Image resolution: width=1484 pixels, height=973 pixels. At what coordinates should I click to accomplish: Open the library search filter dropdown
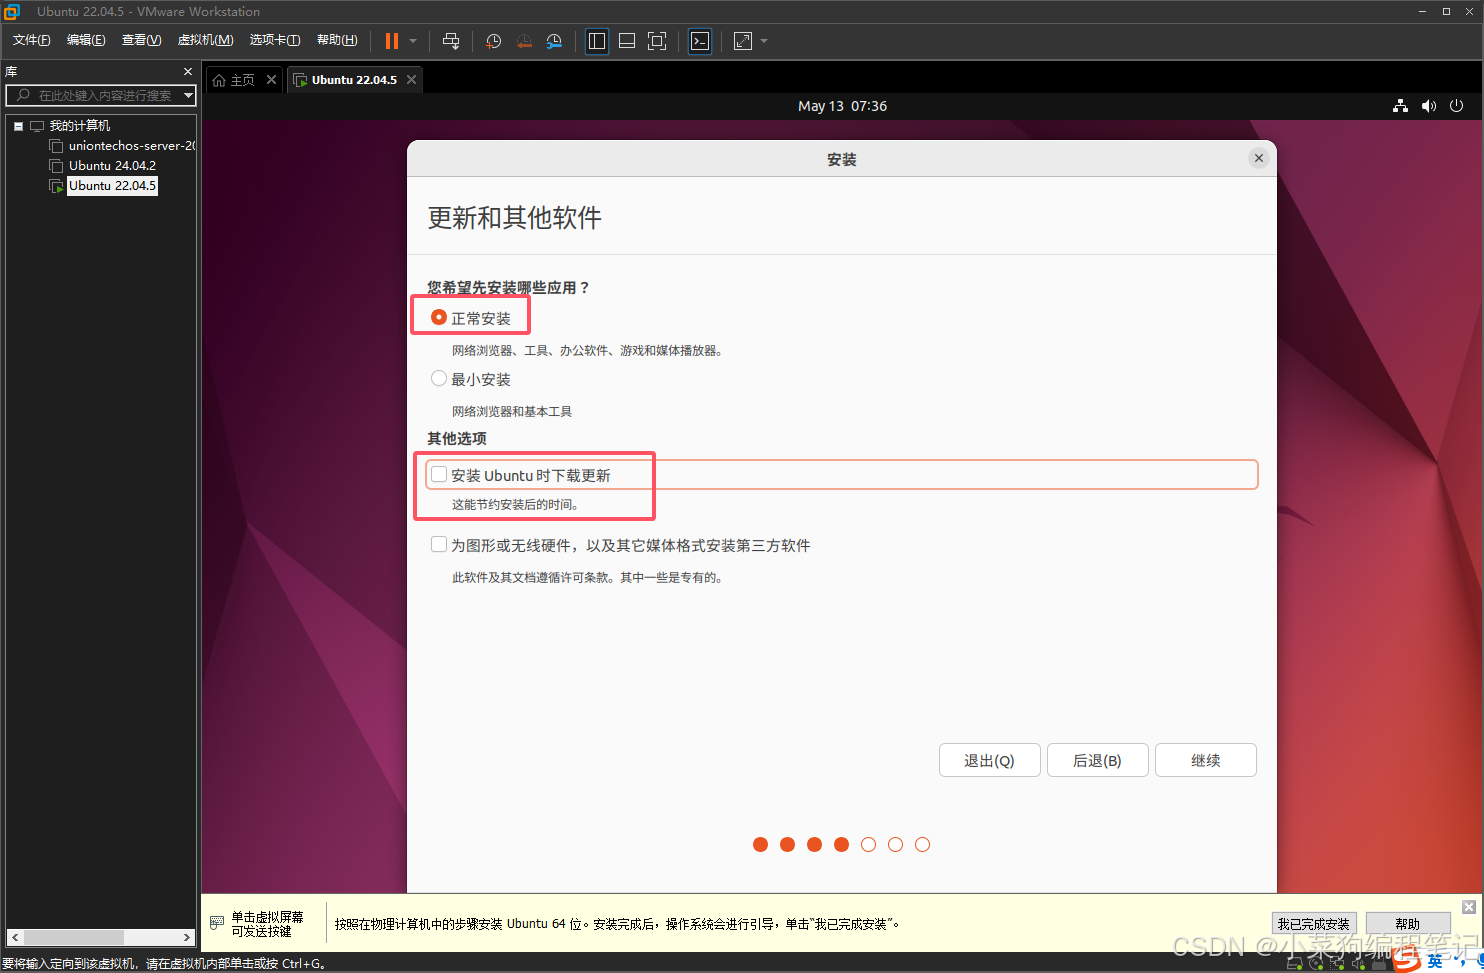(x=188, y=96)
